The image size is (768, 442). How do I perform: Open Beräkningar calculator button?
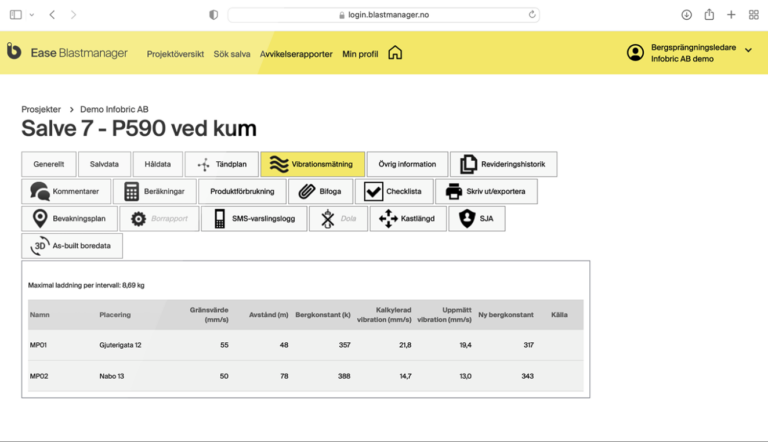coord(154,192)
